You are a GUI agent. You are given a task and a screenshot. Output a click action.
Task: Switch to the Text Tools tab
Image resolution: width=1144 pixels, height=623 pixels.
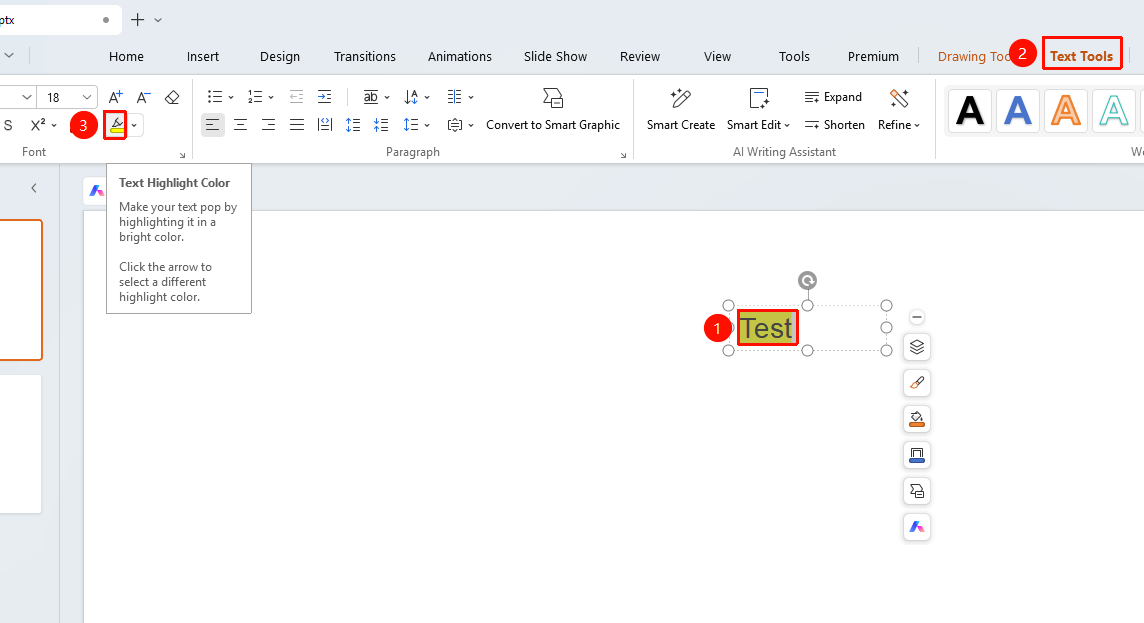pos(1081,56)
